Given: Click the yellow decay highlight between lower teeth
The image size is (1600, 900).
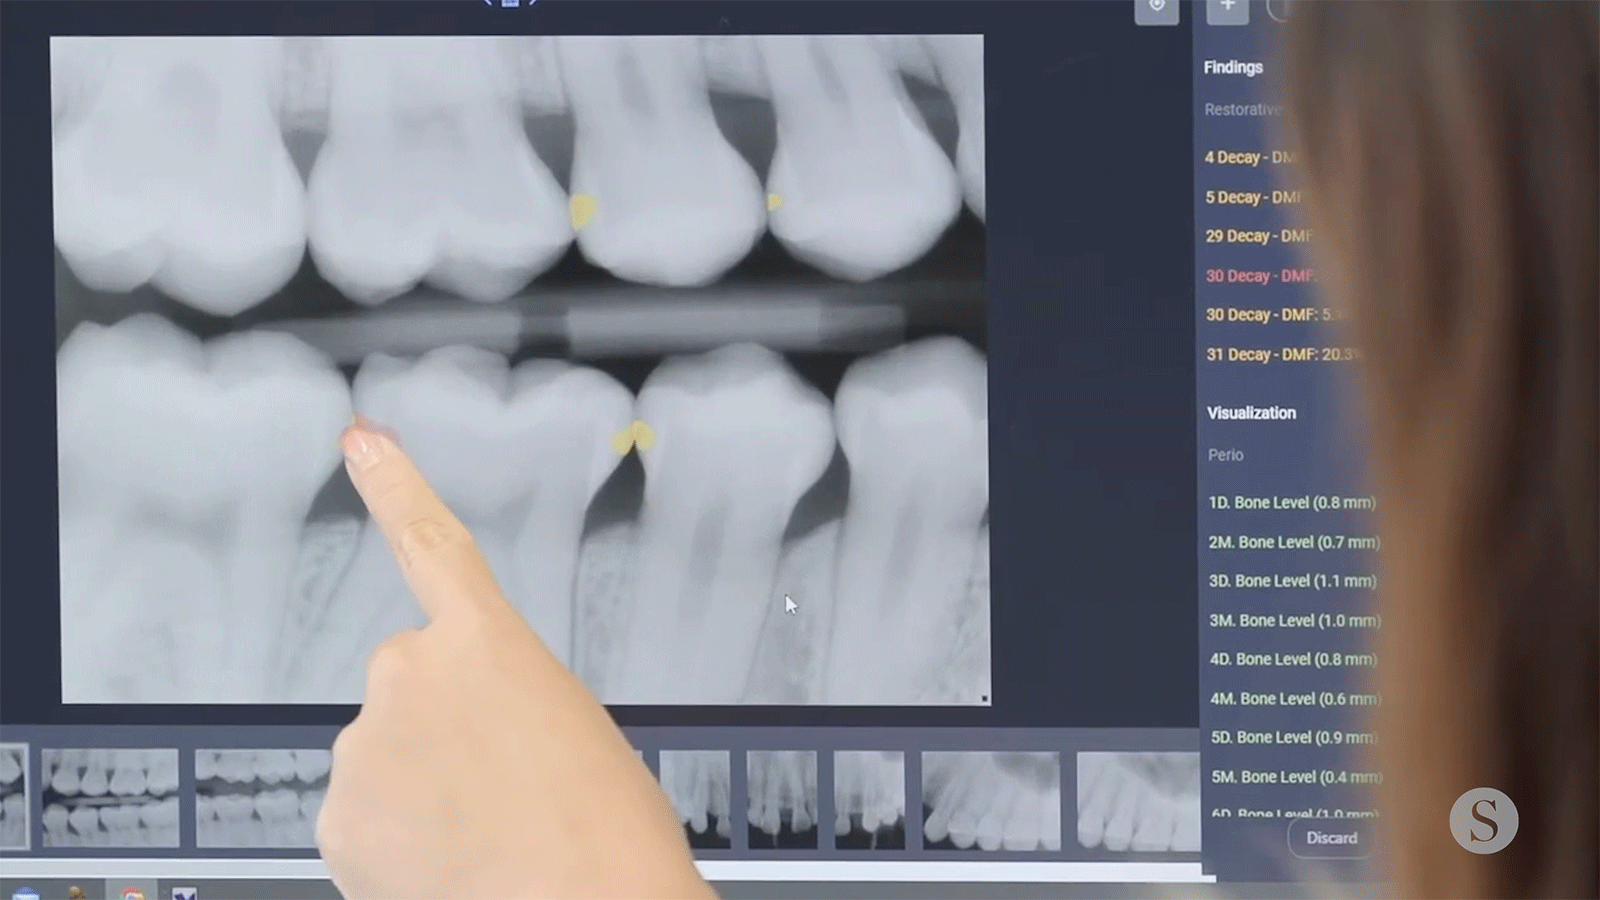Looking at the screenshot, I should 633,438.
